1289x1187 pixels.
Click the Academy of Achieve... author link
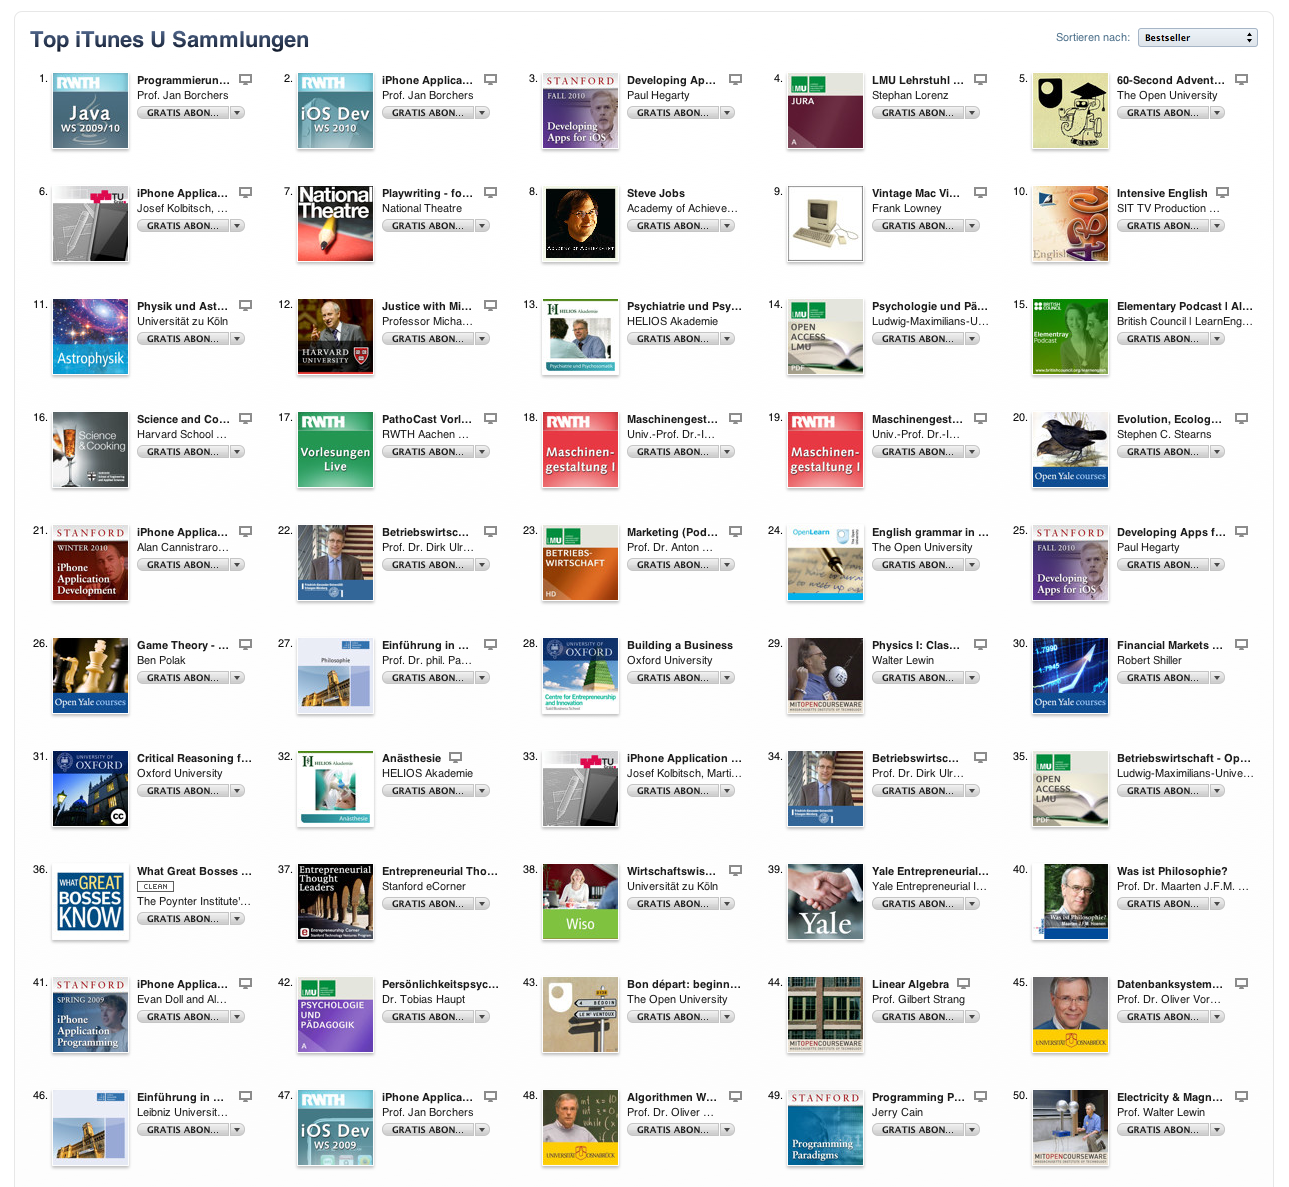pyautogui.click(x=682, y=208)
